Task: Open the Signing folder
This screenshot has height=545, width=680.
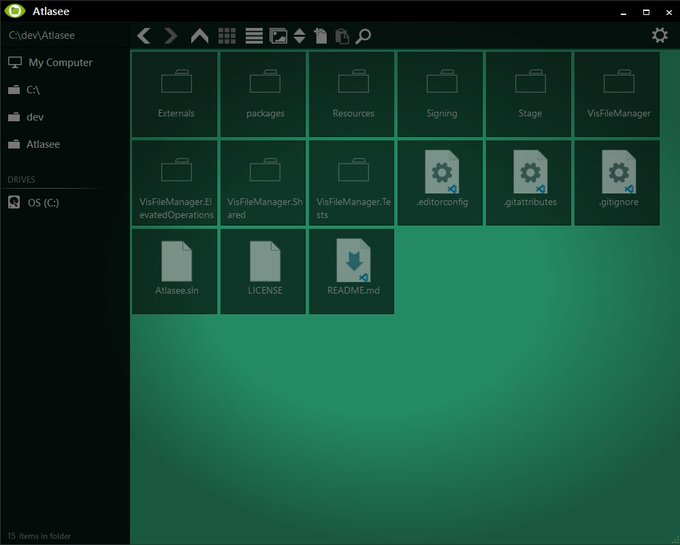Action: [x=440, y=94]
